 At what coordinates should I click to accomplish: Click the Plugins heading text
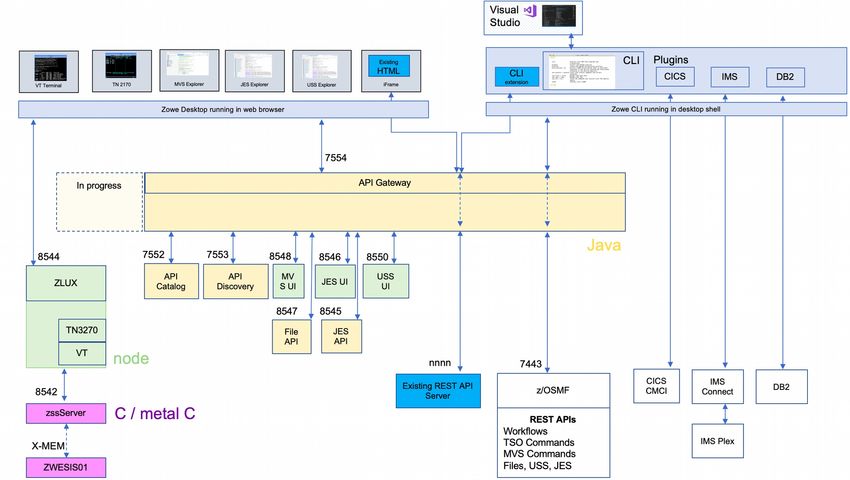(671, 60)
